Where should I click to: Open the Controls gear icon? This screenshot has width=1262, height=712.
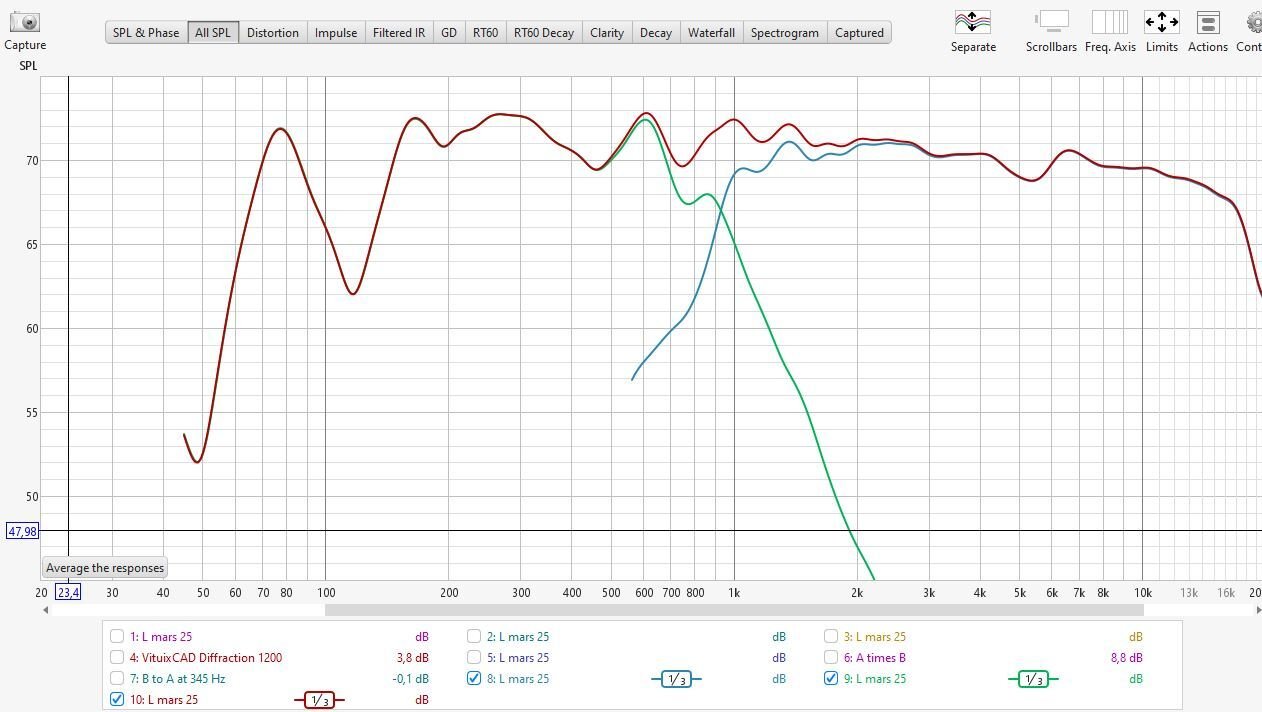point(1254,21)
